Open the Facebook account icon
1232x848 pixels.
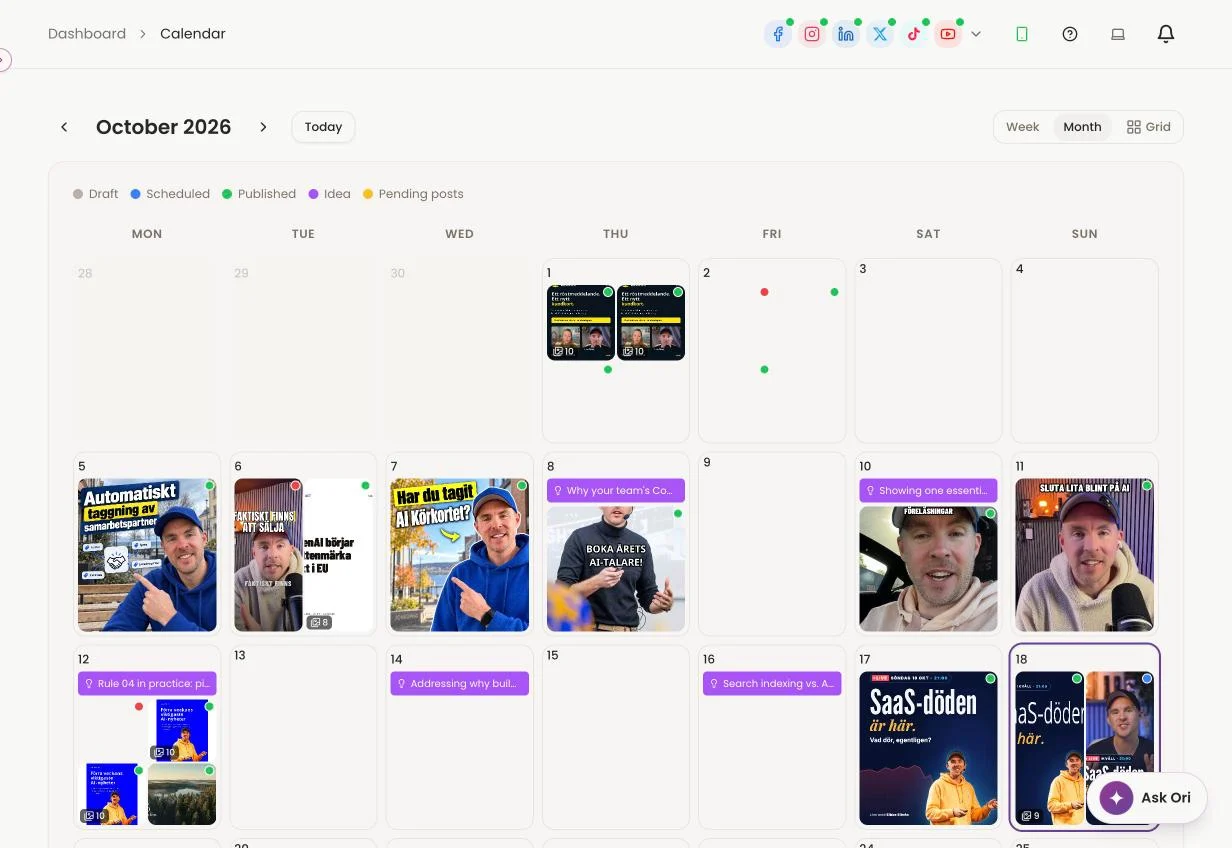point(778,34)
